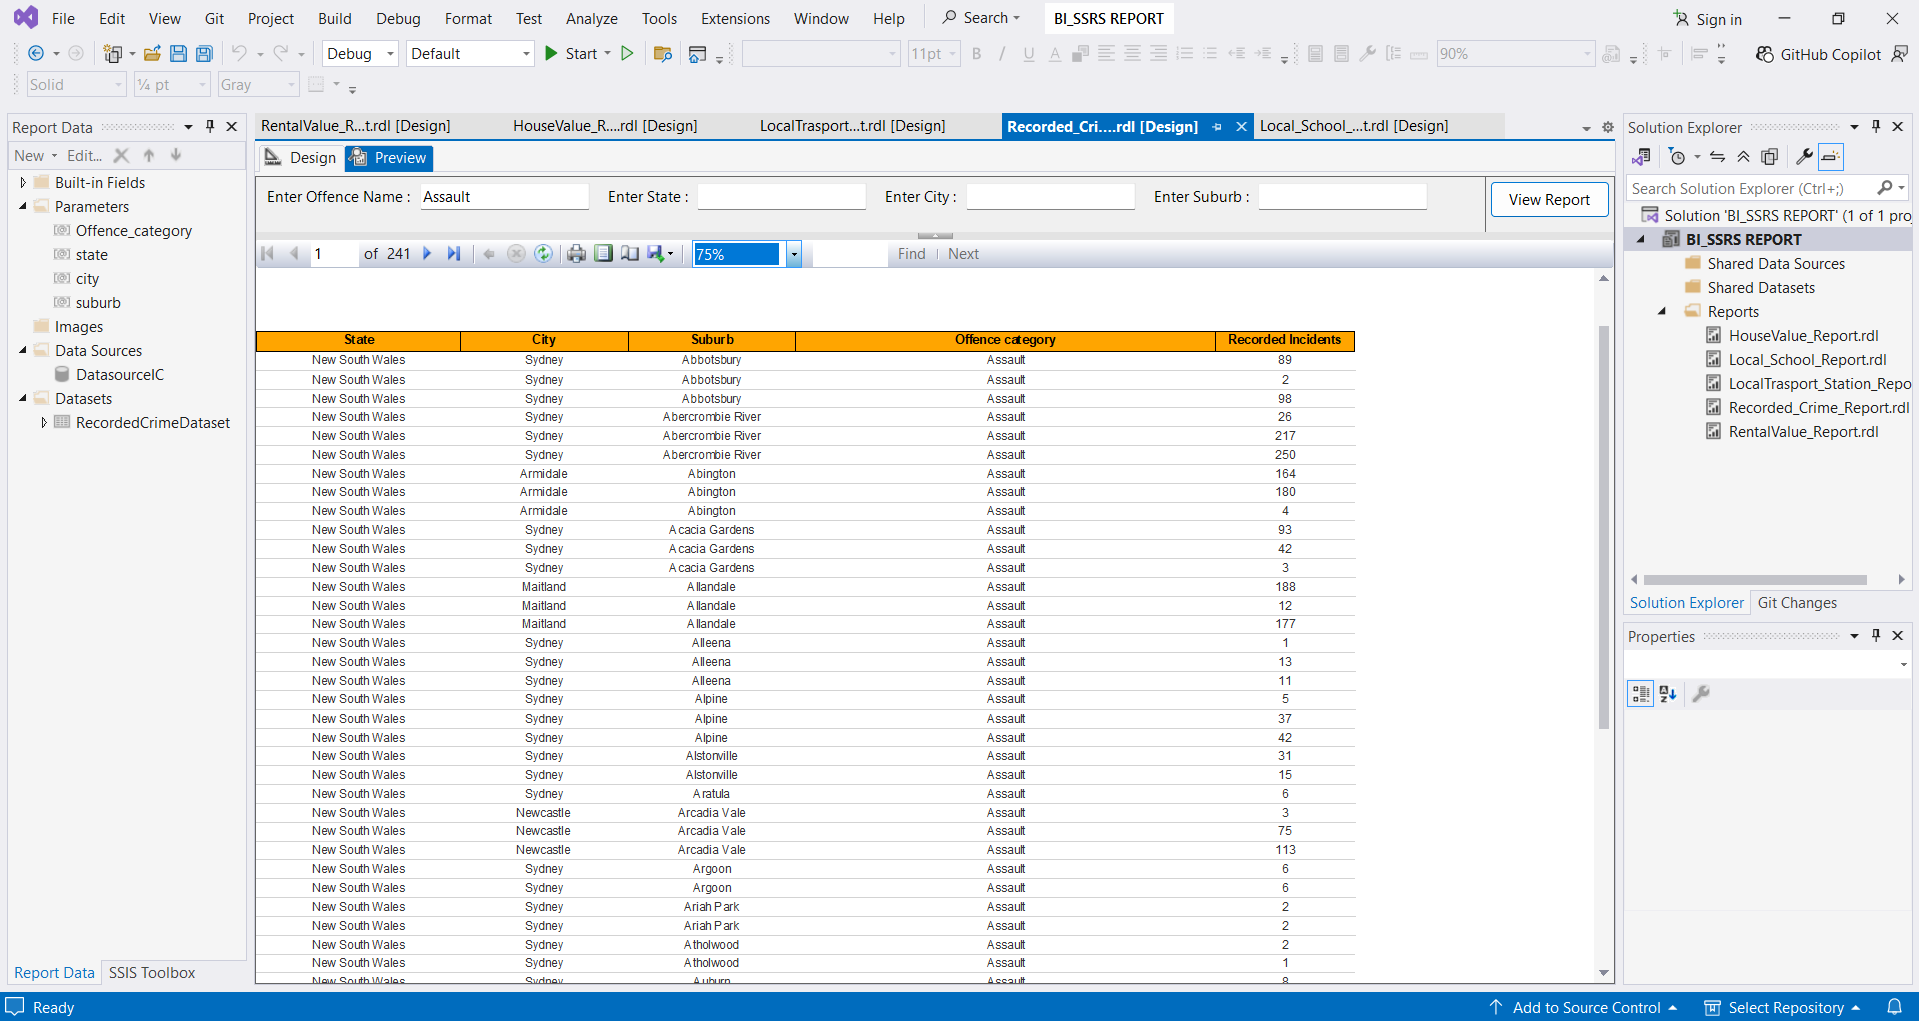This screenshot has height=1021, width=1919.
Task: Open the Extensions menu
Action: [x=735, y=18]
